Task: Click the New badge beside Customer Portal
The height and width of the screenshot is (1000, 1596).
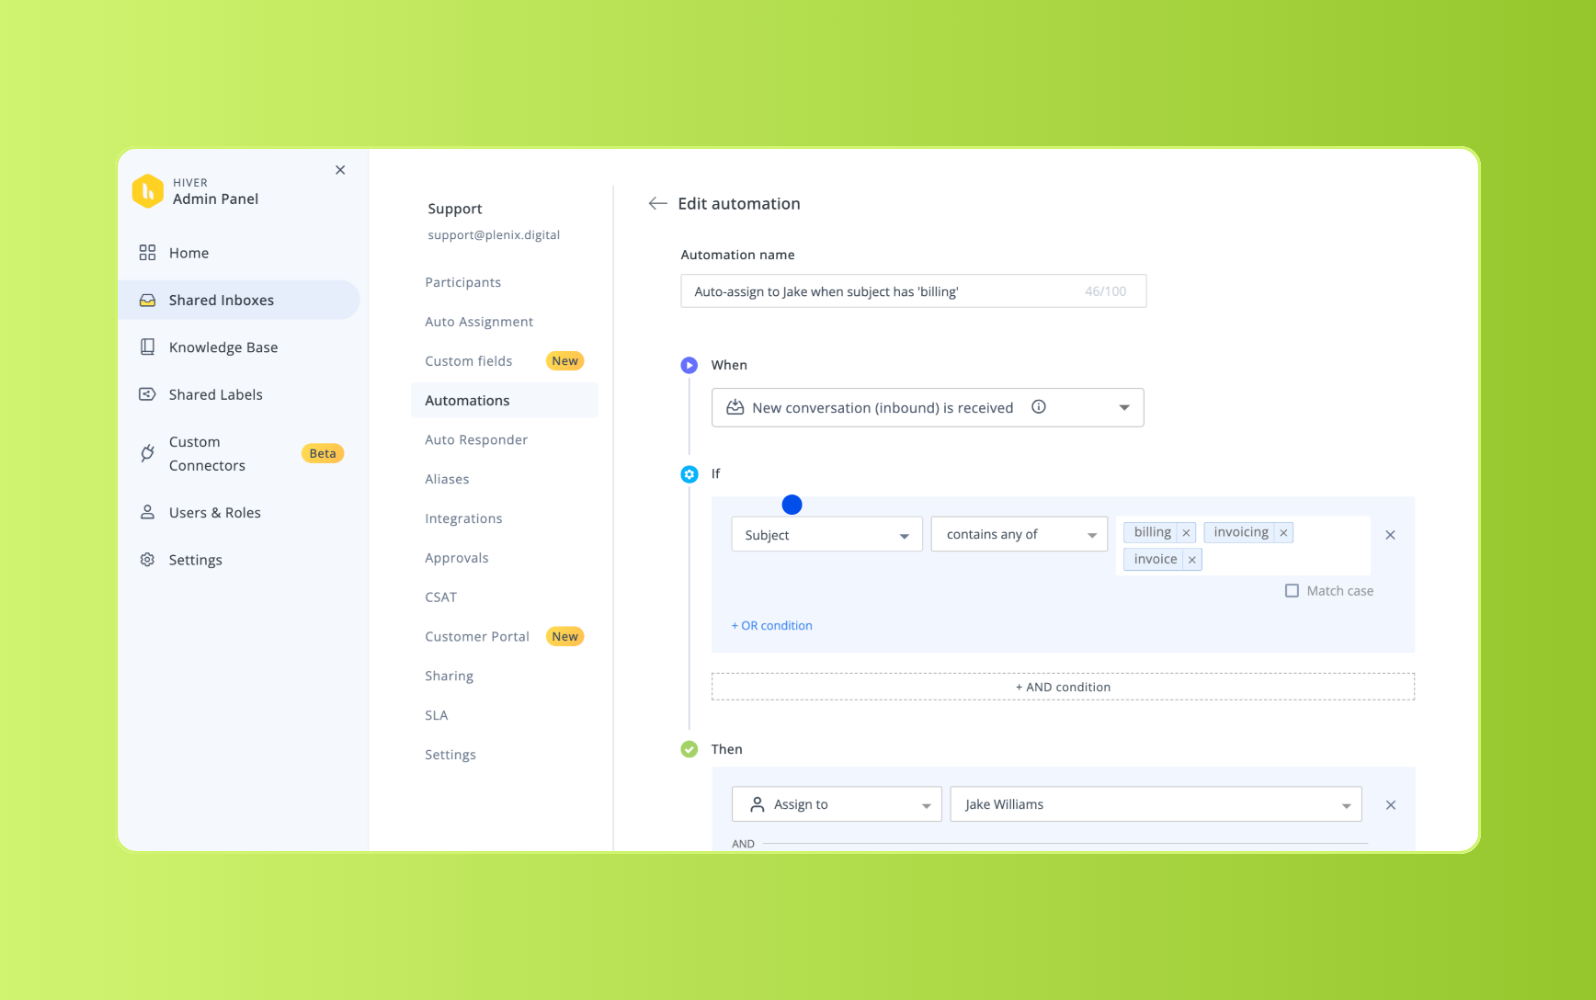Action: (x=565, y=636)
